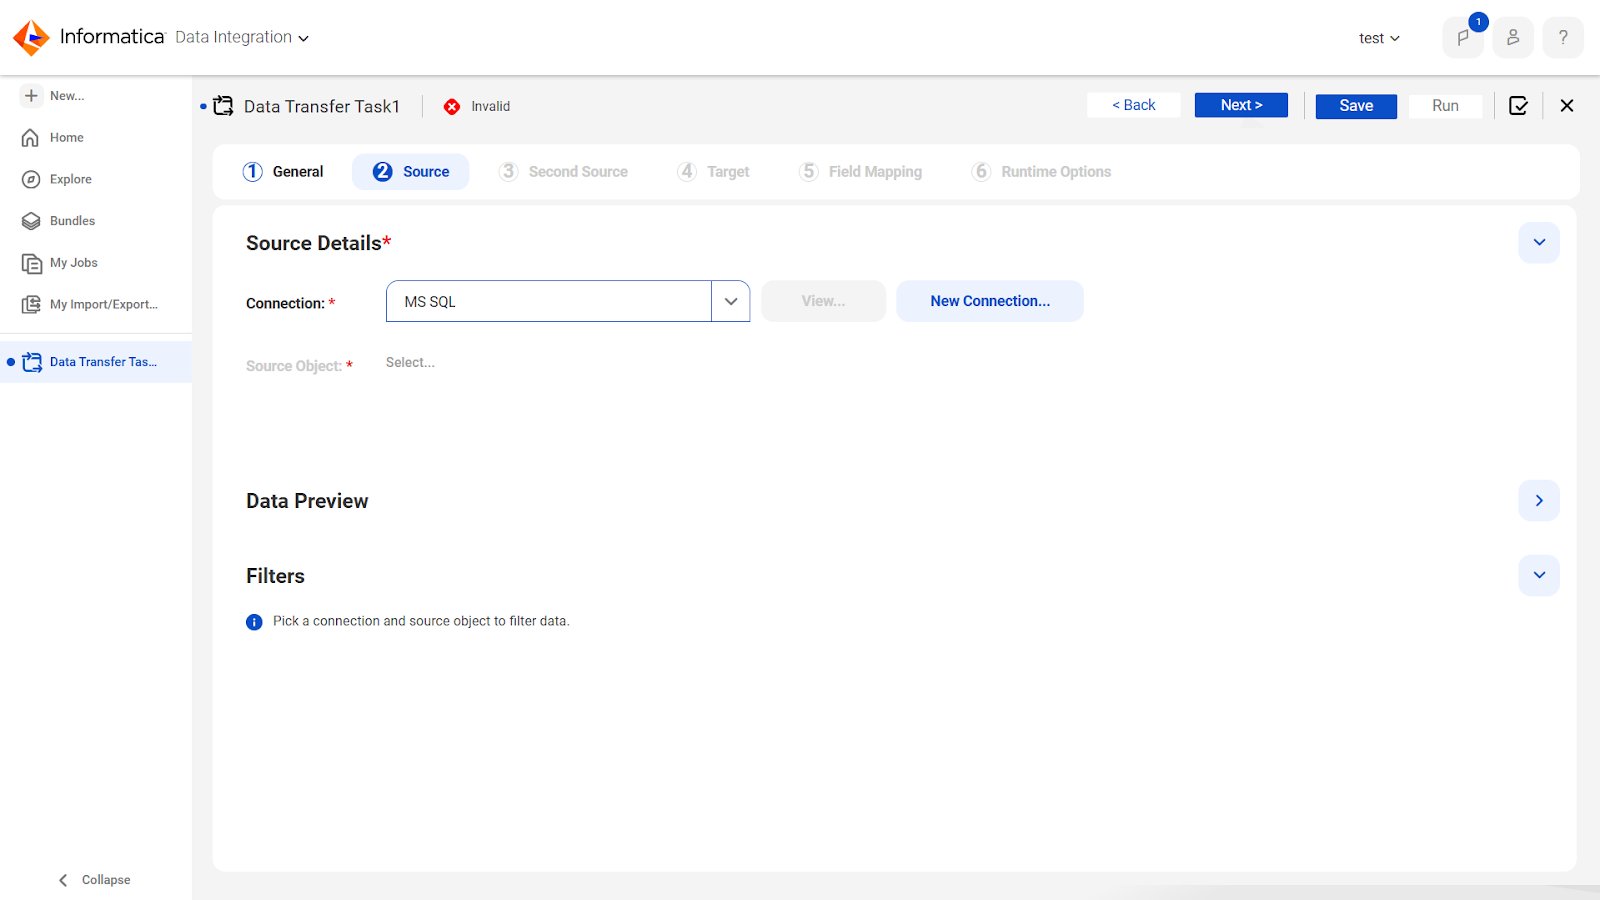Select the Source step tab

(x=411, y=172)
